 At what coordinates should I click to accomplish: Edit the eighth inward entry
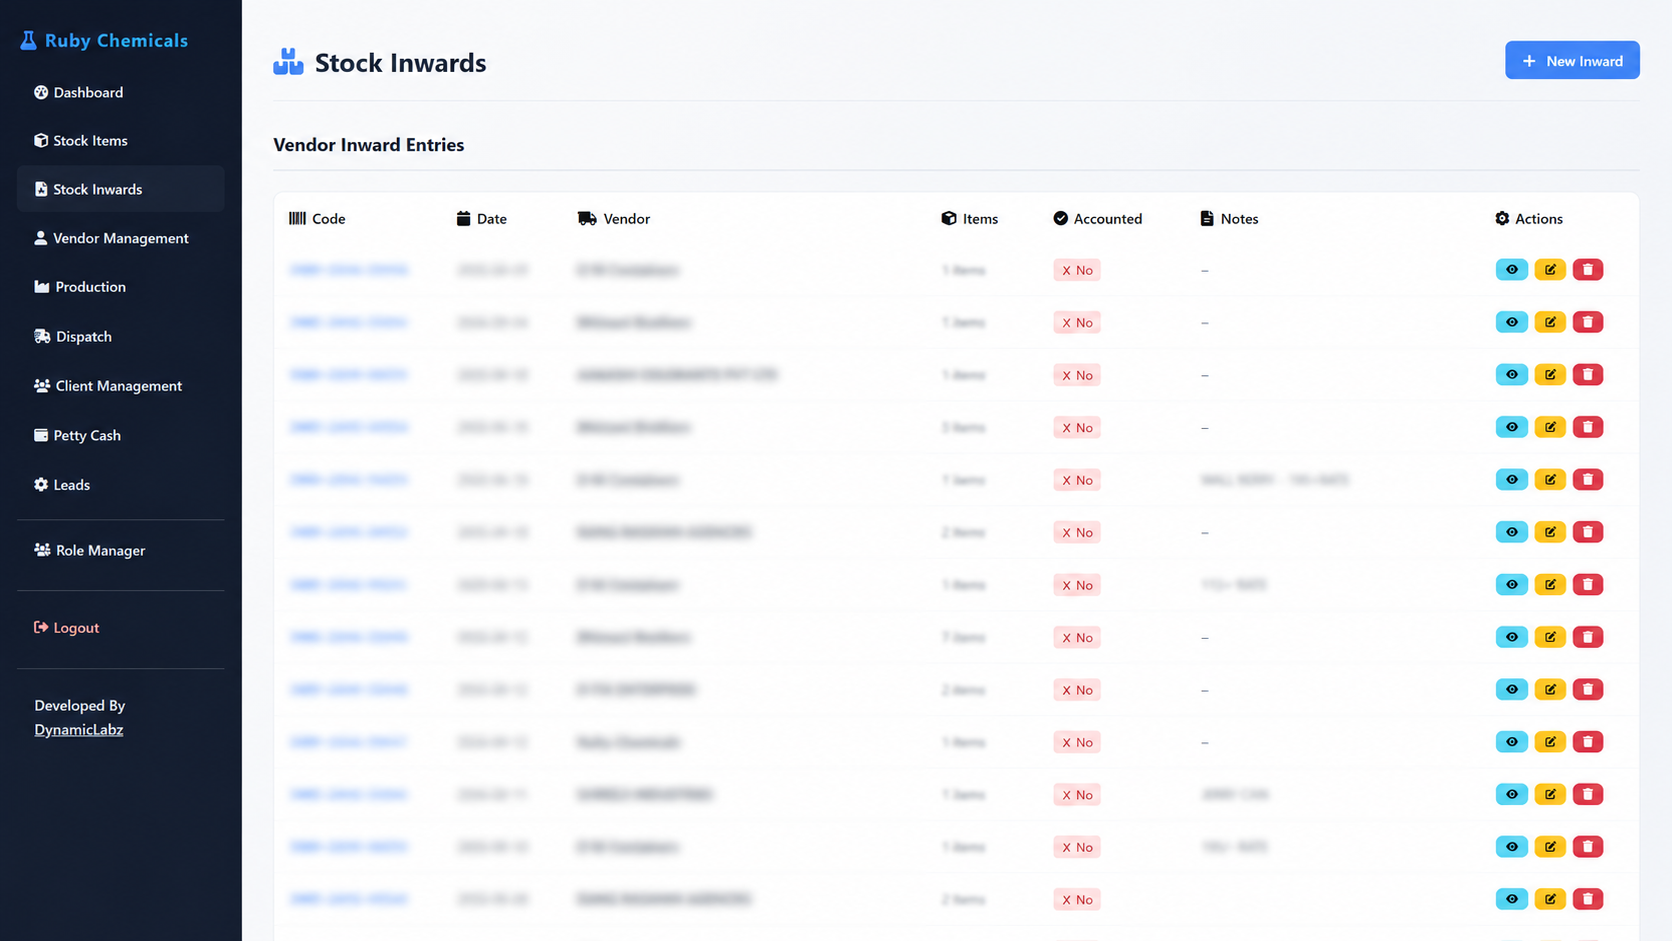(x=1550, y=637)
